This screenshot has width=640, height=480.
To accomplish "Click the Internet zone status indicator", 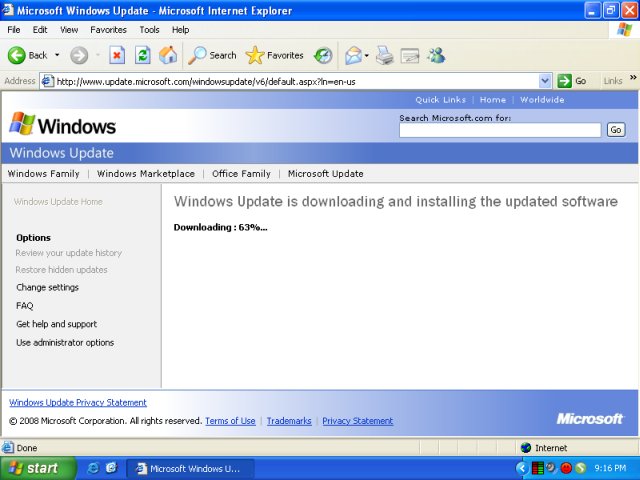I will pos(544,448).
